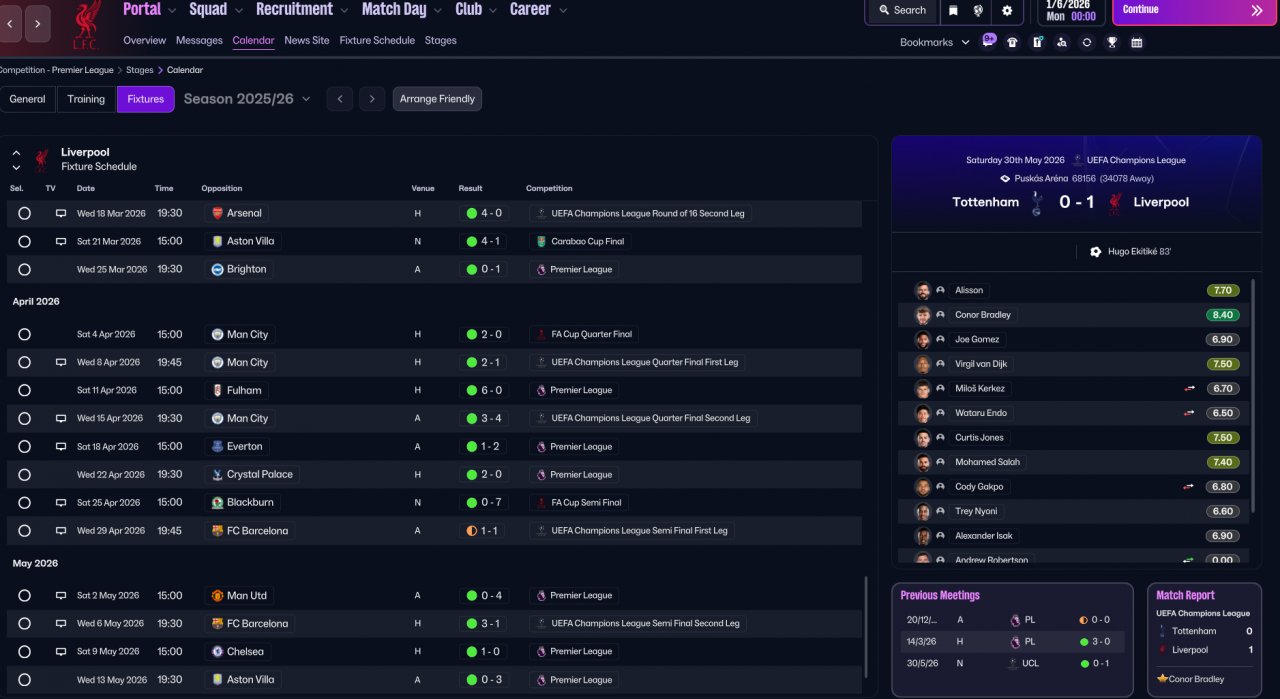This screenshot has height=699, width=1280.
Task: Click the scouting search shortcut icon
Action: coord(1061,42)
